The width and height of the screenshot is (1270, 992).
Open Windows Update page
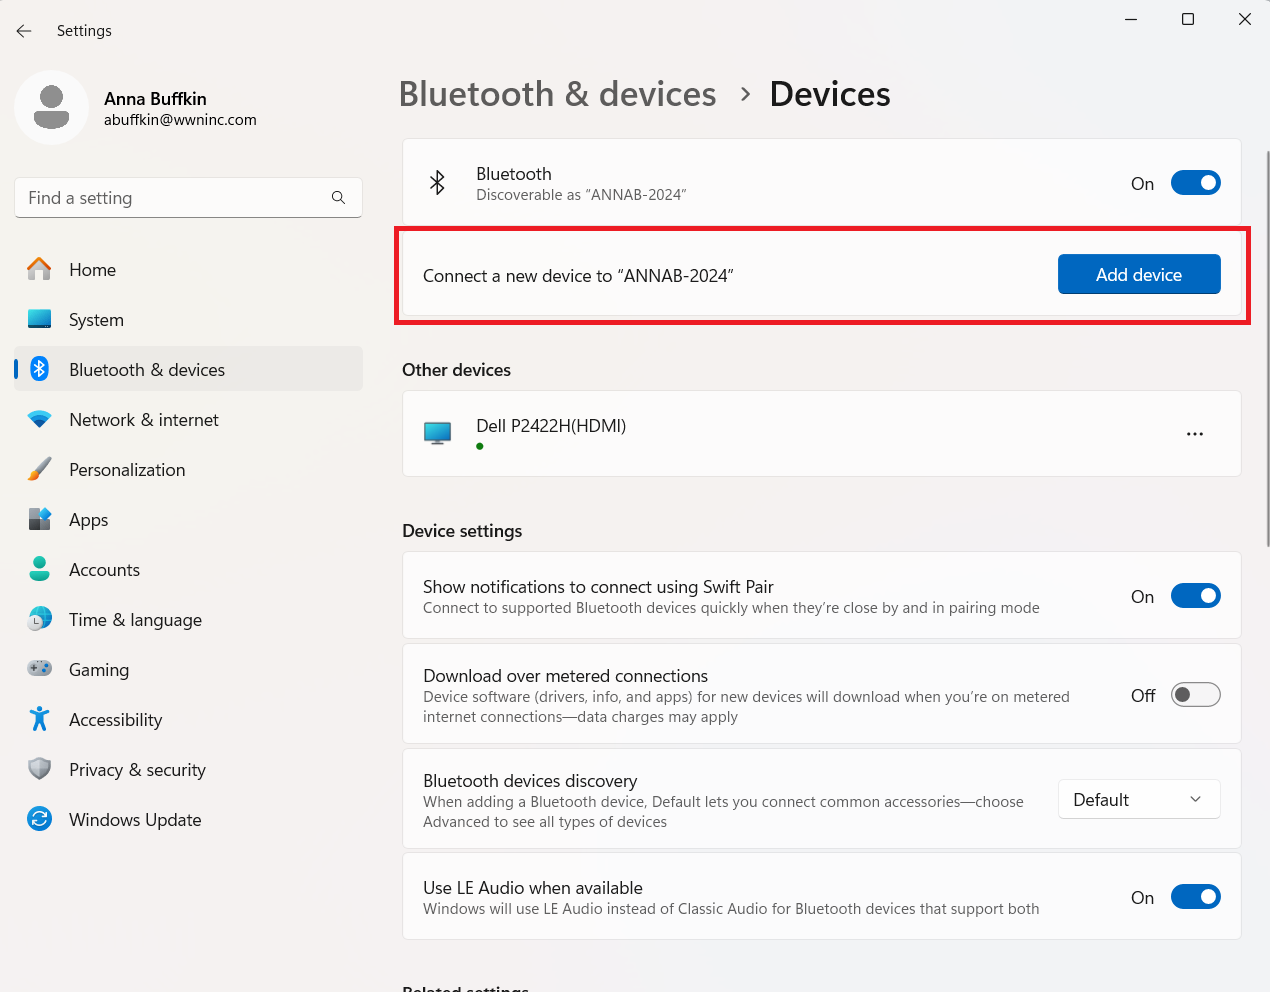(188, 819)
